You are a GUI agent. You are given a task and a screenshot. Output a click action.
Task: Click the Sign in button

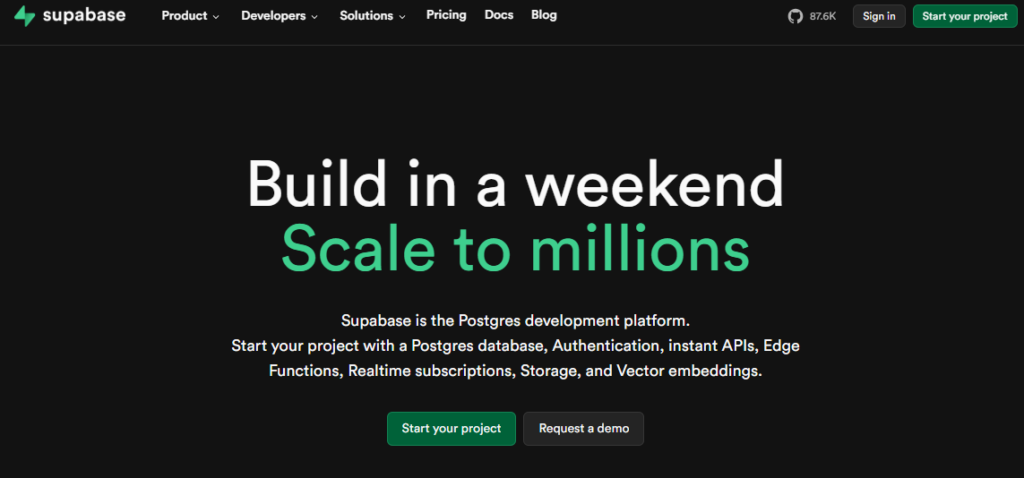pos(879,16)
